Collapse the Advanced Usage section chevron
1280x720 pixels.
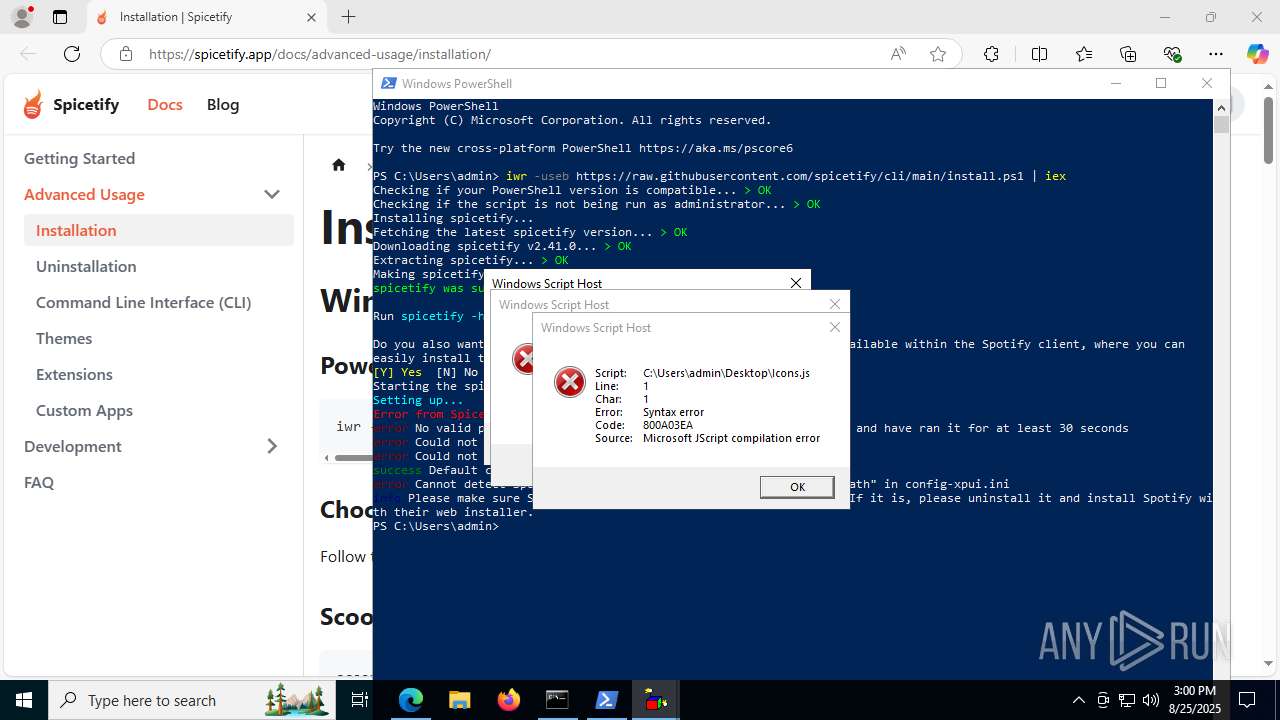click(271, 194)
